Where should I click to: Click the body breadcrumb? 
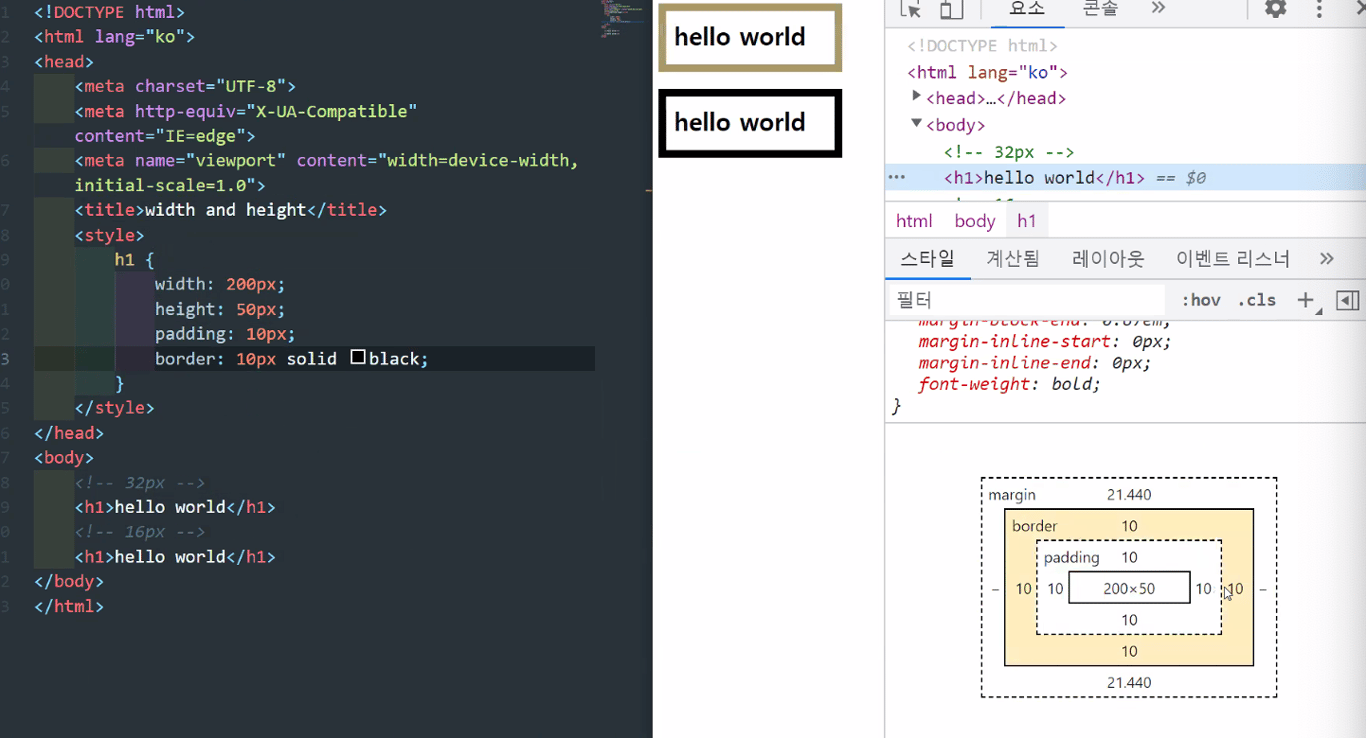(x=975, y=221)
